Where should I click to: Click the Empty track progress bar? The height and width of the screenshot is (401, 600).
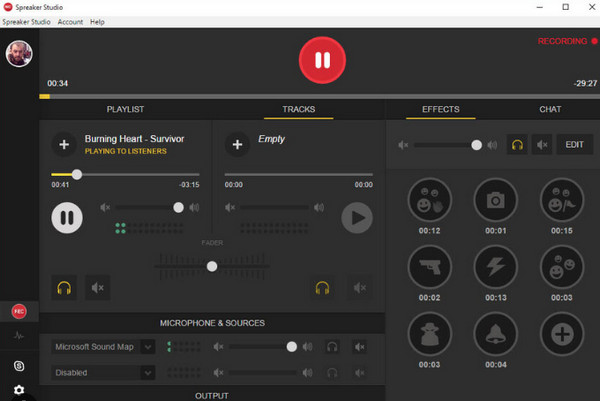[298, 174]
